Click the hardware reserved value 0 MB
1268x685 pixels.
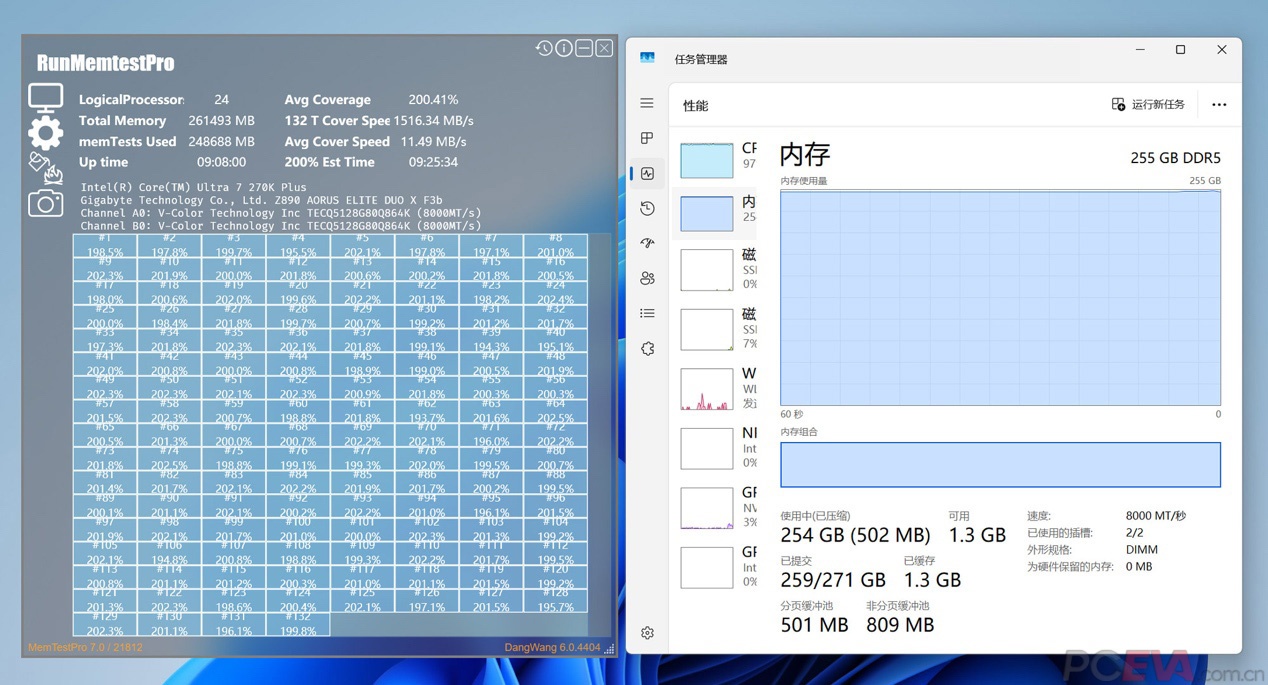1138,566
